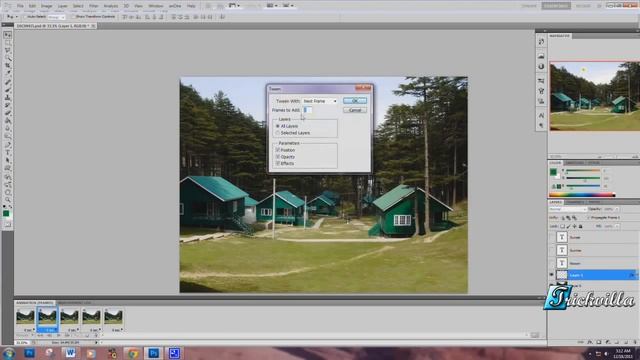Click lock all padlock icon

[x=580, y=227]
